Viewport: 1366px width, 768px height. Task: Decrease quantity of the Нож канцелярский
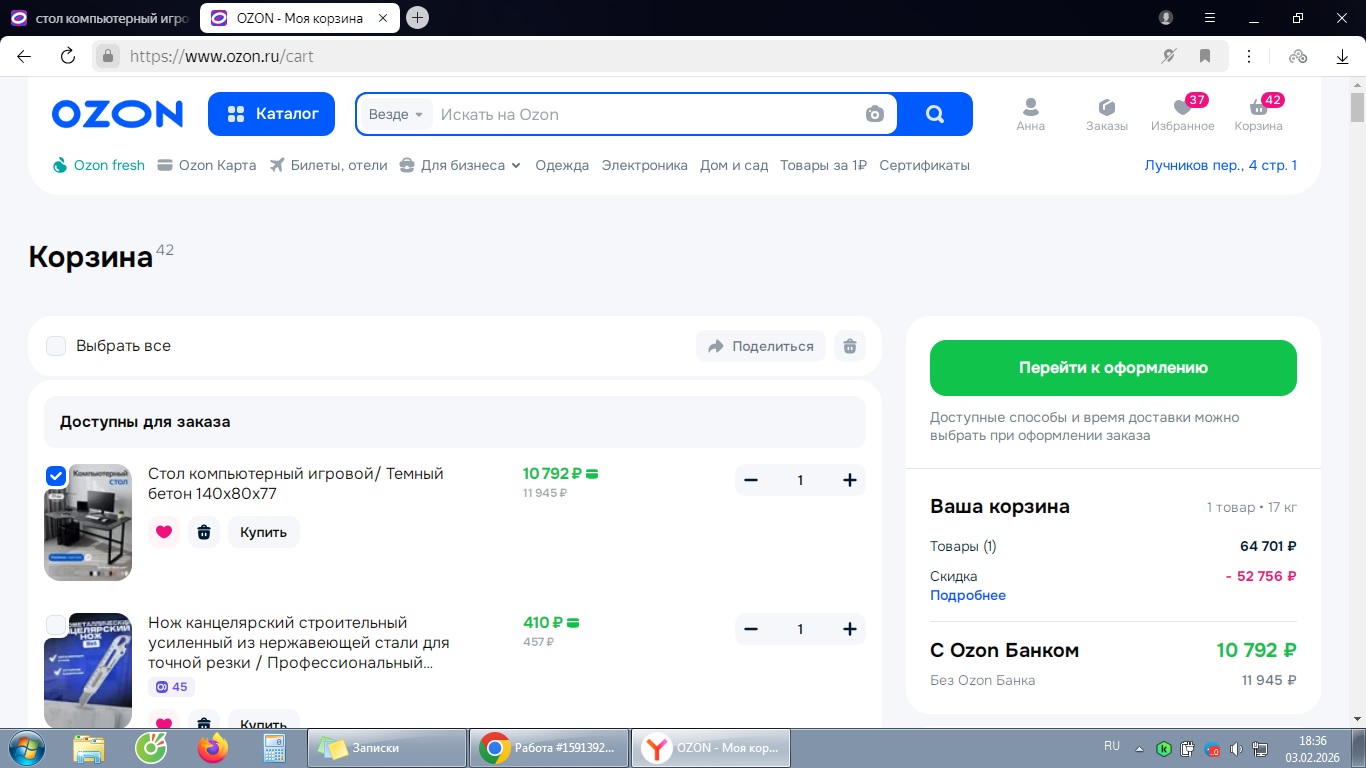point(751,629)
